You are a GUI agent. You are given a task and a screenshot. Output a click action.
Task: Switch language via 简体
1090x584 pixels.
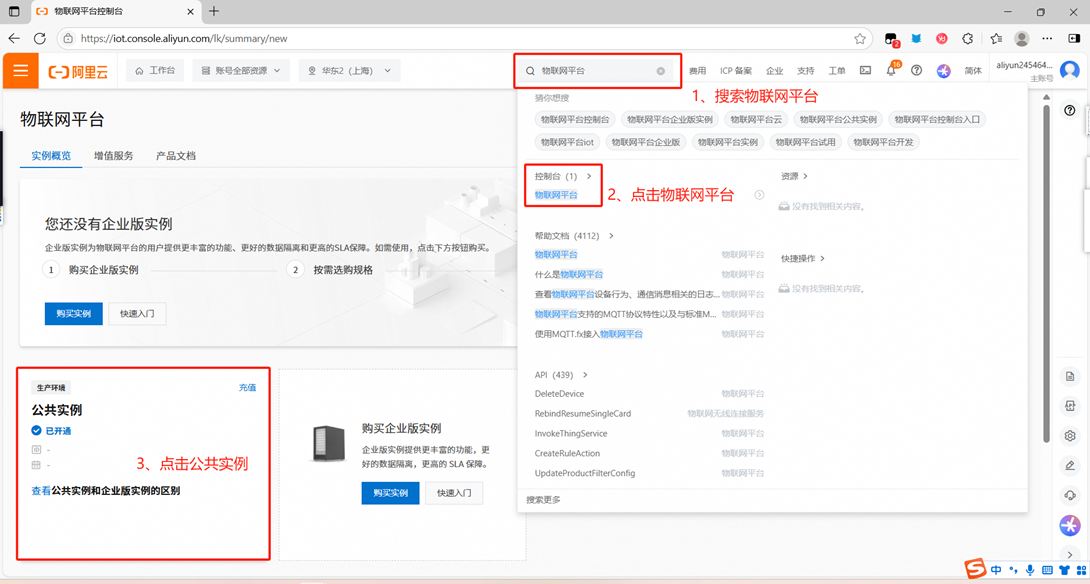click(973, 71)
